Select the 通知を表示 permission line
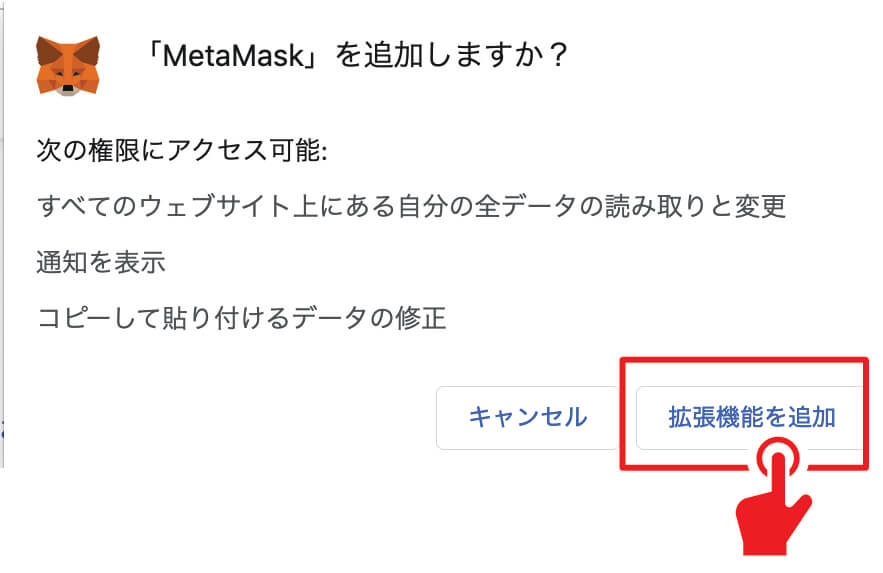The image size is (883, 573). click(101, 263)
